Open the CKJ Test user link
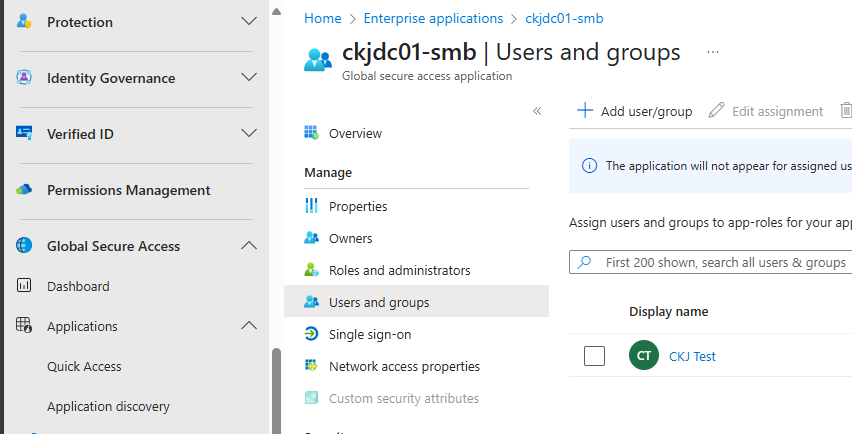The image size is (852, 434). (692, 356)
